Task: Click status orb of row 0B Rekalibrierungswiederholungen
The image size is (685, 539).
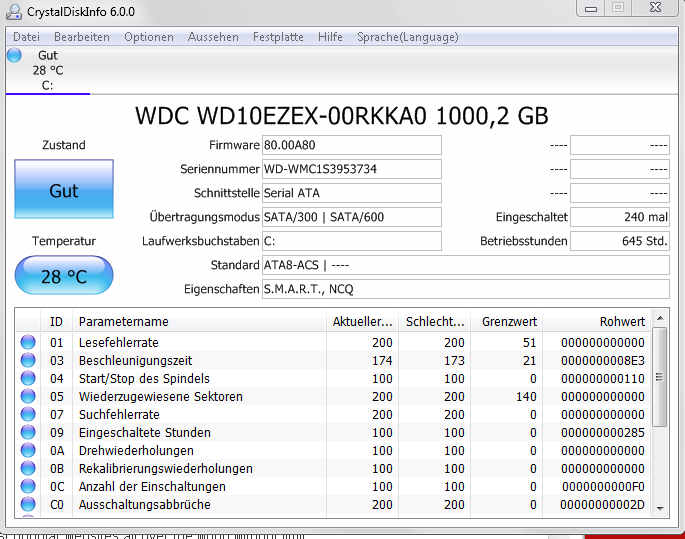Action: (28, 468)
